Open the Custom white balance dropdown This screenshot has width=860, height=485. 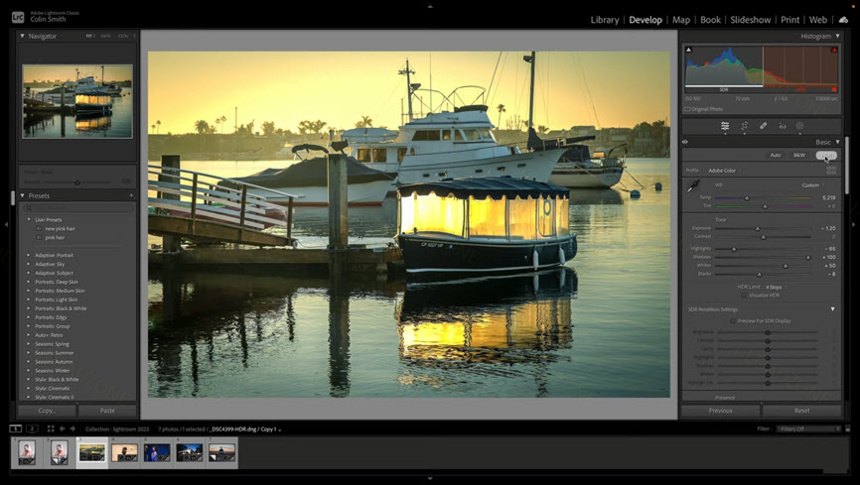812,185
